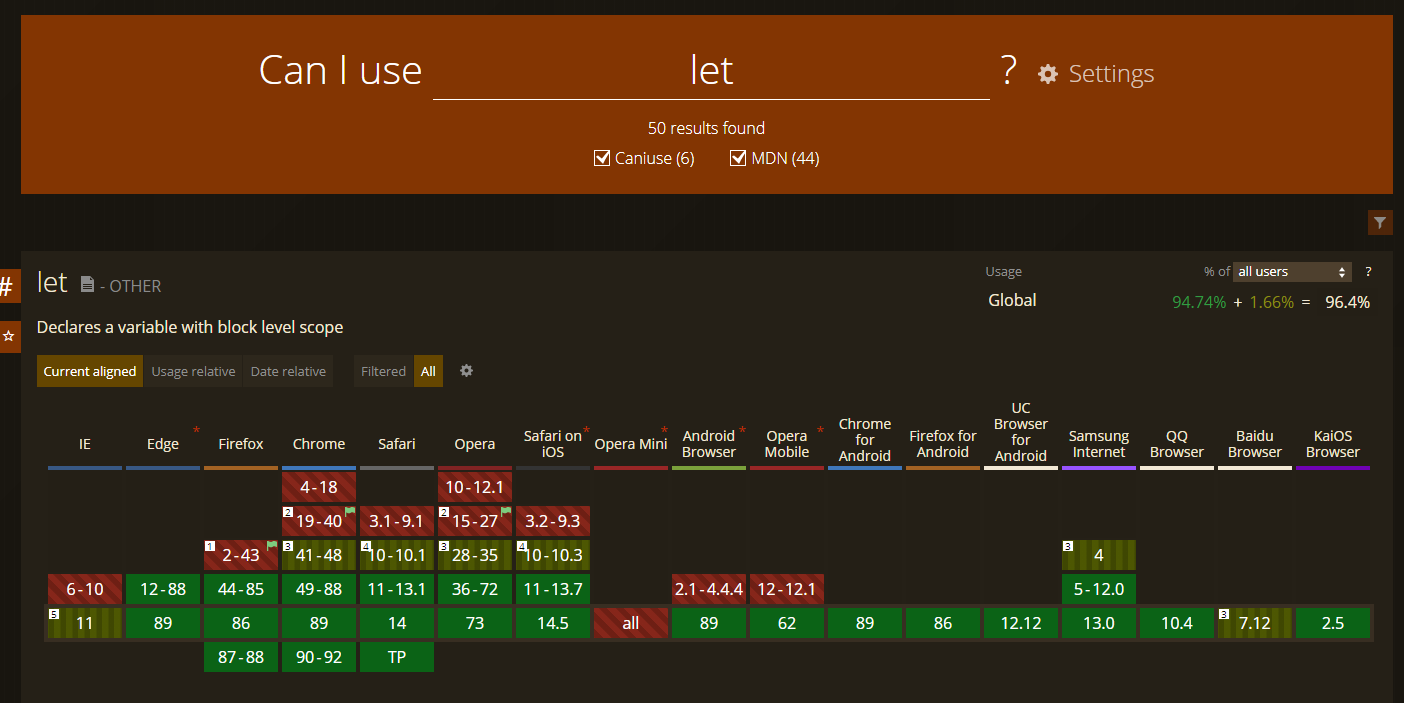Click the hash permalink icon
This screenshot has height=703, width=1404.
[7, 287]
